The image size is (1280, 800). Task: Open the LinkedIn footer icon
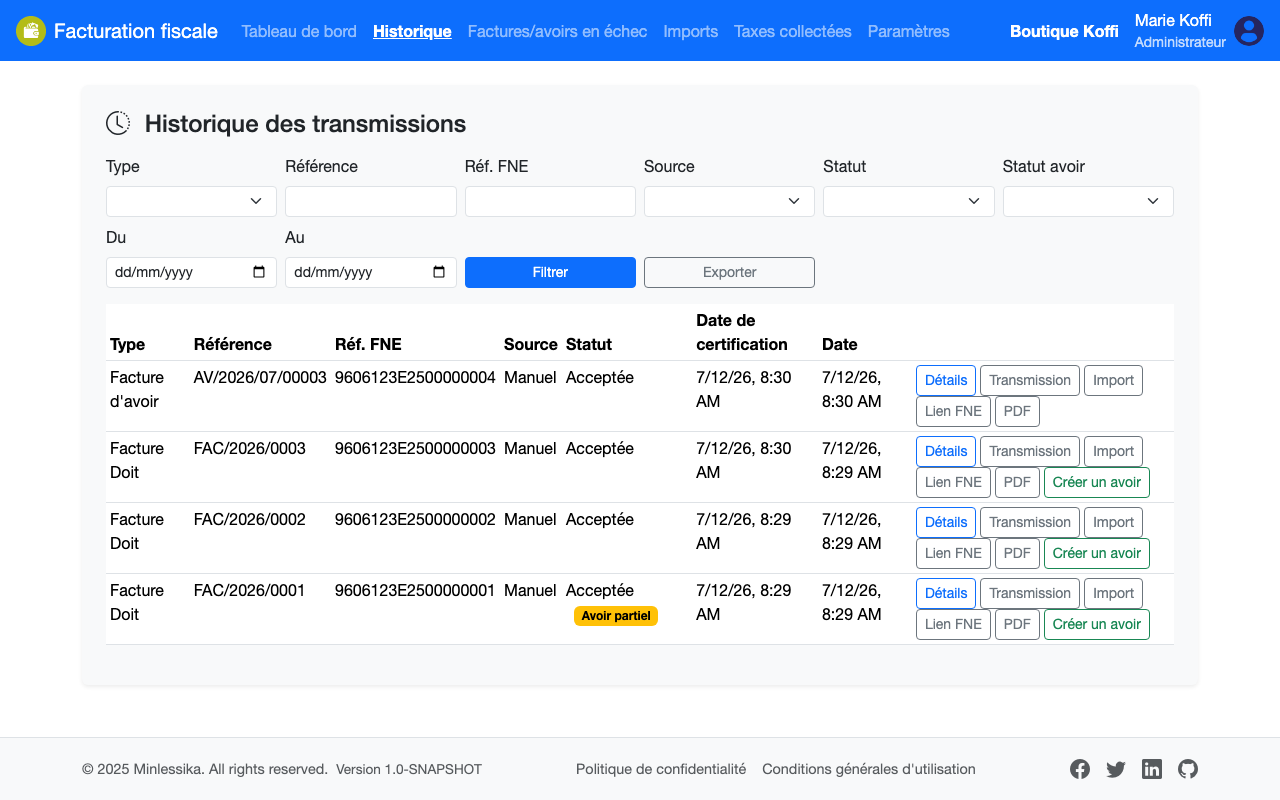coord(1152,769)
